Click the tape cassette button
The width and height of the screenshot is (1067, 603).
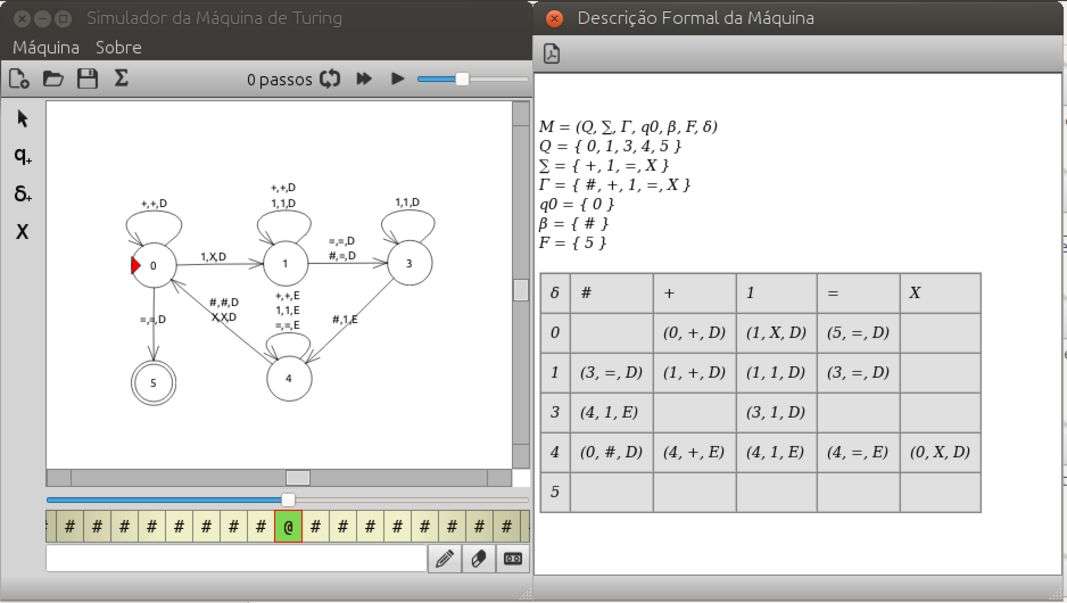pyautogui.click(x=514, y=559)
